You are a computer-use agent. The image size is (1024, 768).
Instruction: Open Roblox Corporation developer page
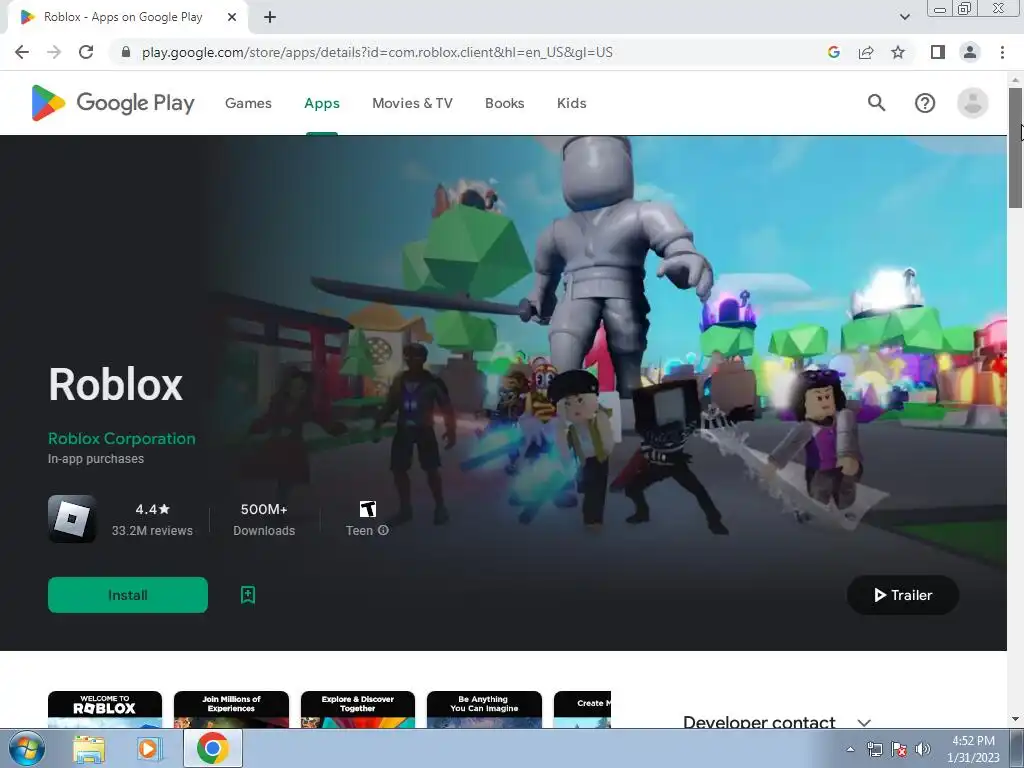(x=121, y=438)
